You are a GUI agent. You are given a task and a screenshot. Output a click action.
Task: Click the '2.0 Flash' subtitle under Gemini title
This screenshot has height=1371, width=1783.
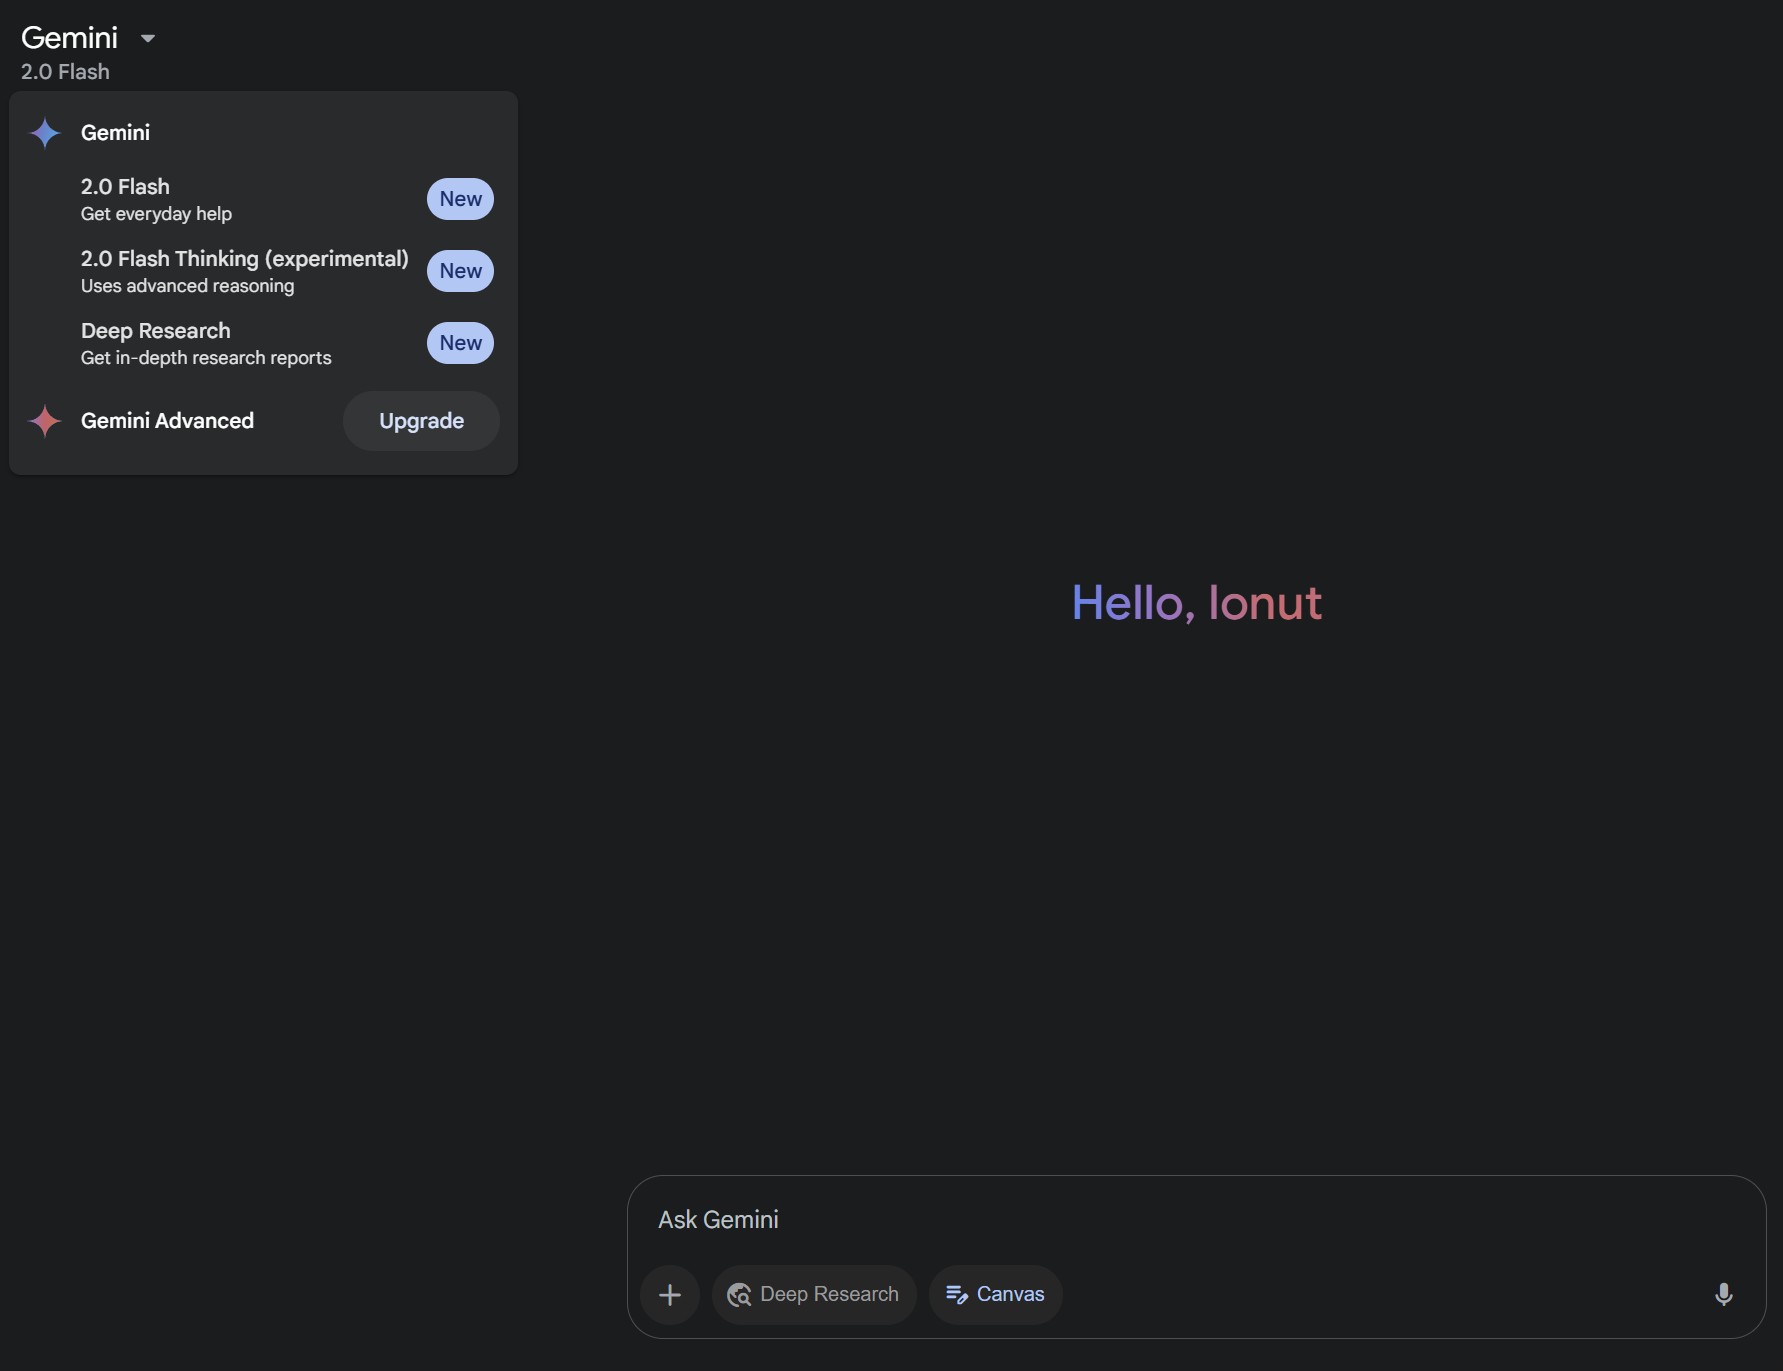pyautogui.click(x=64, y=71)
